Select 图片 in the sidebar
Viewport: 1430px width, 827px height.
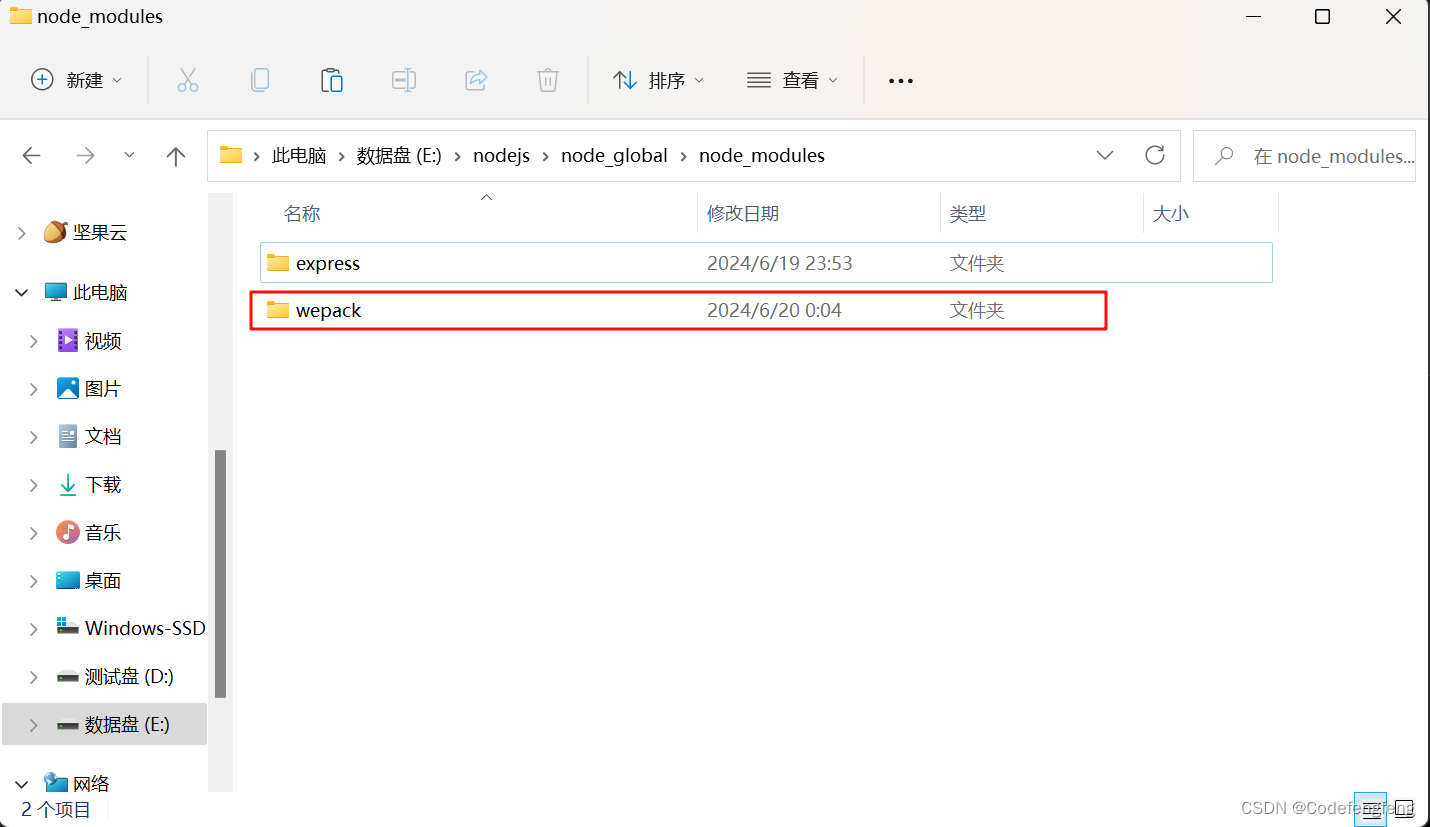(x=103, y=389)
